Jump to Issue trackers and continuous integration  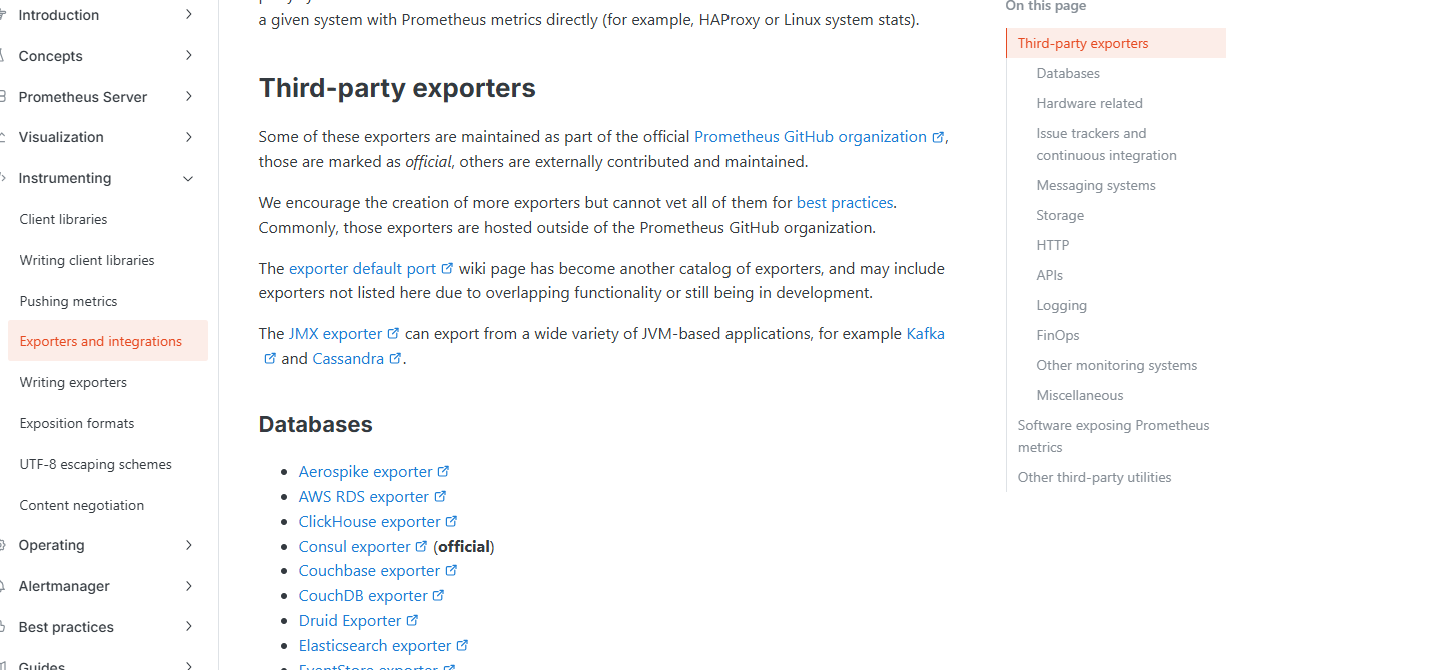1106,144
